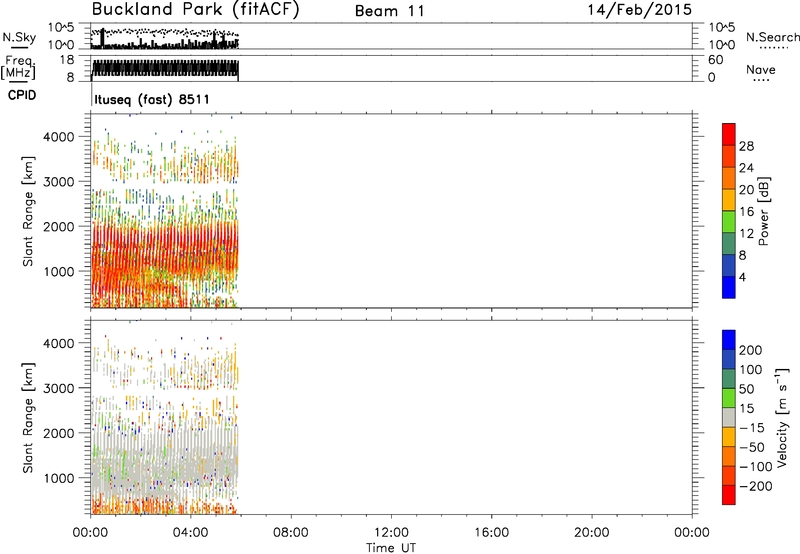This screenshot has height=554, width=800.
Task: Click the blue swatch at bottom of Power colorbar
Action: [729, 287]
